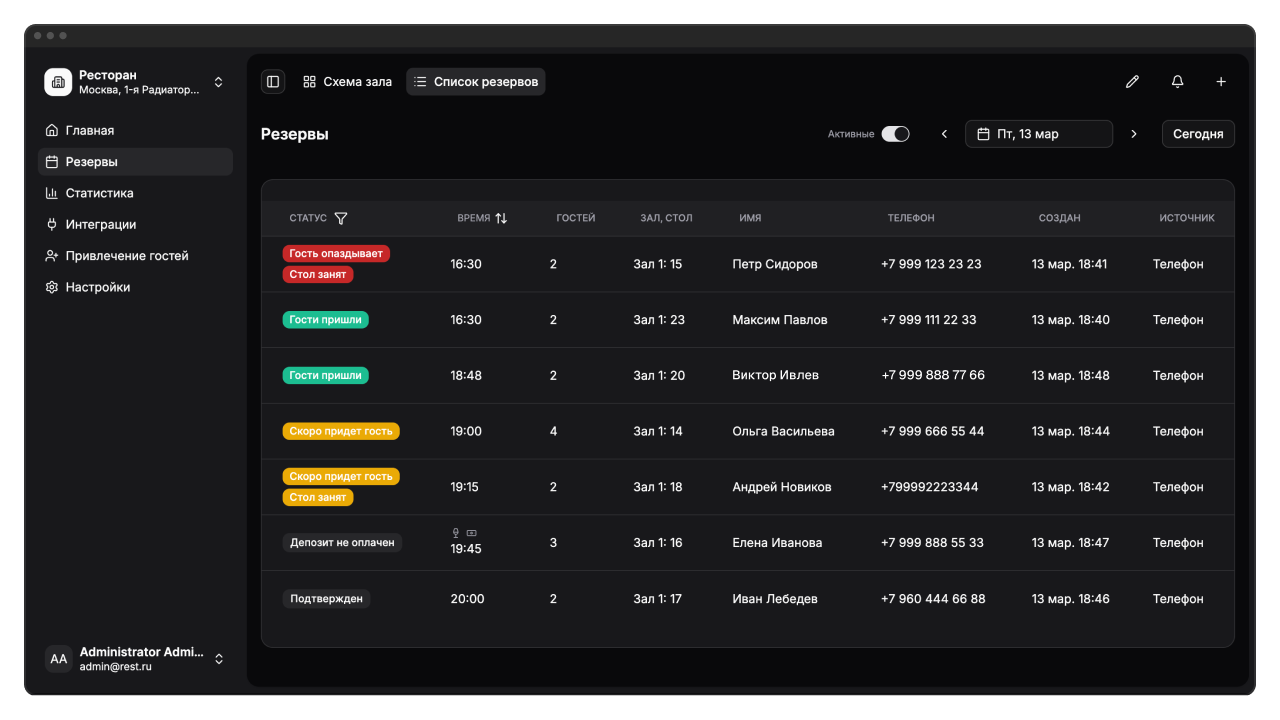Open the Administrator account menu
The image size is (1280, 720).
coord(219,659)
